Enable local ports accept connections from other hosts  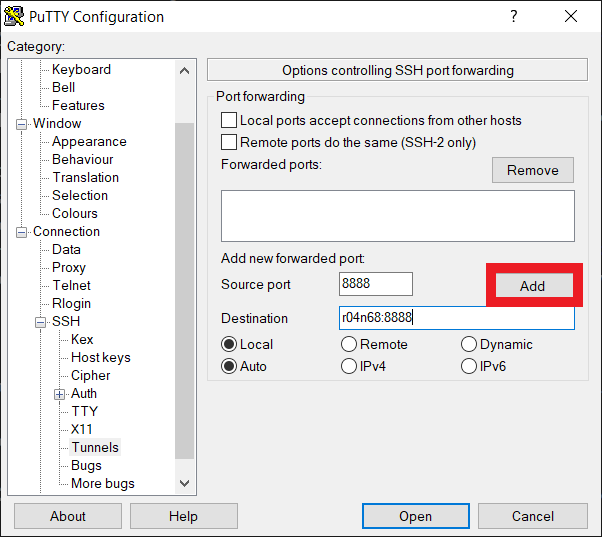tap(229, 121)
